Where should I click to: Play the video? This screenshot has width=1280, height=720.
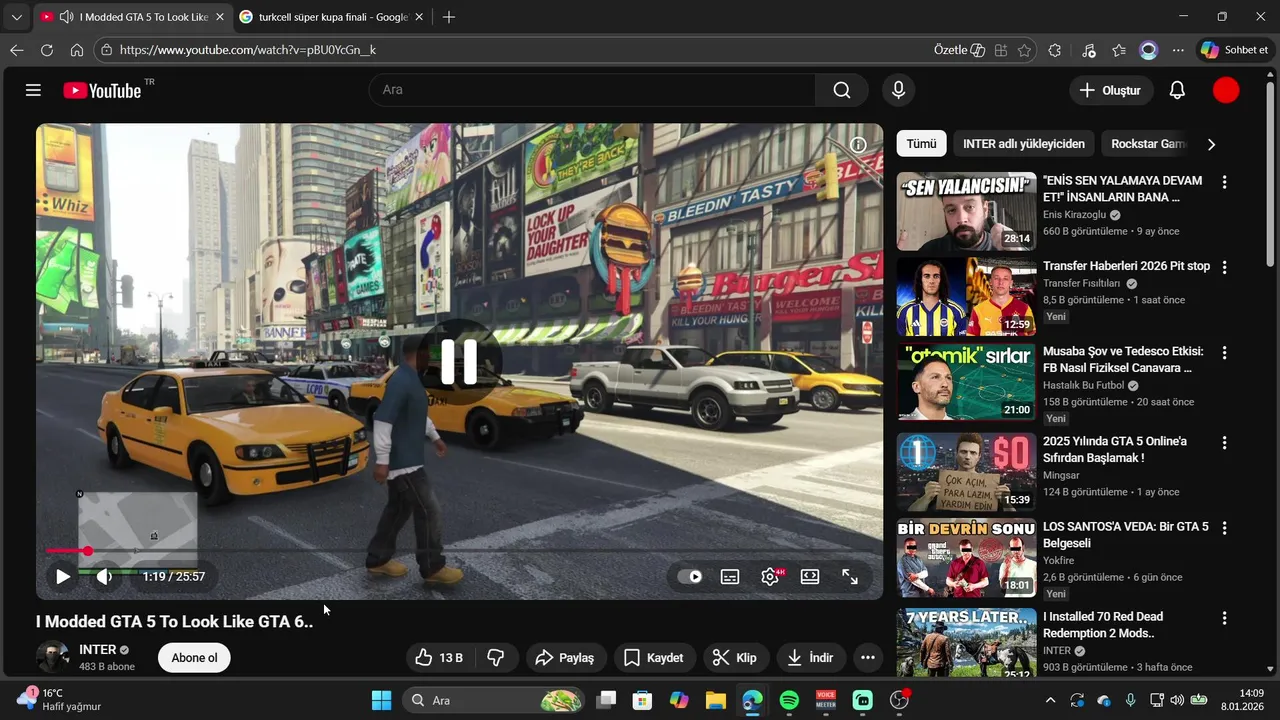click(x=63, y=576)
